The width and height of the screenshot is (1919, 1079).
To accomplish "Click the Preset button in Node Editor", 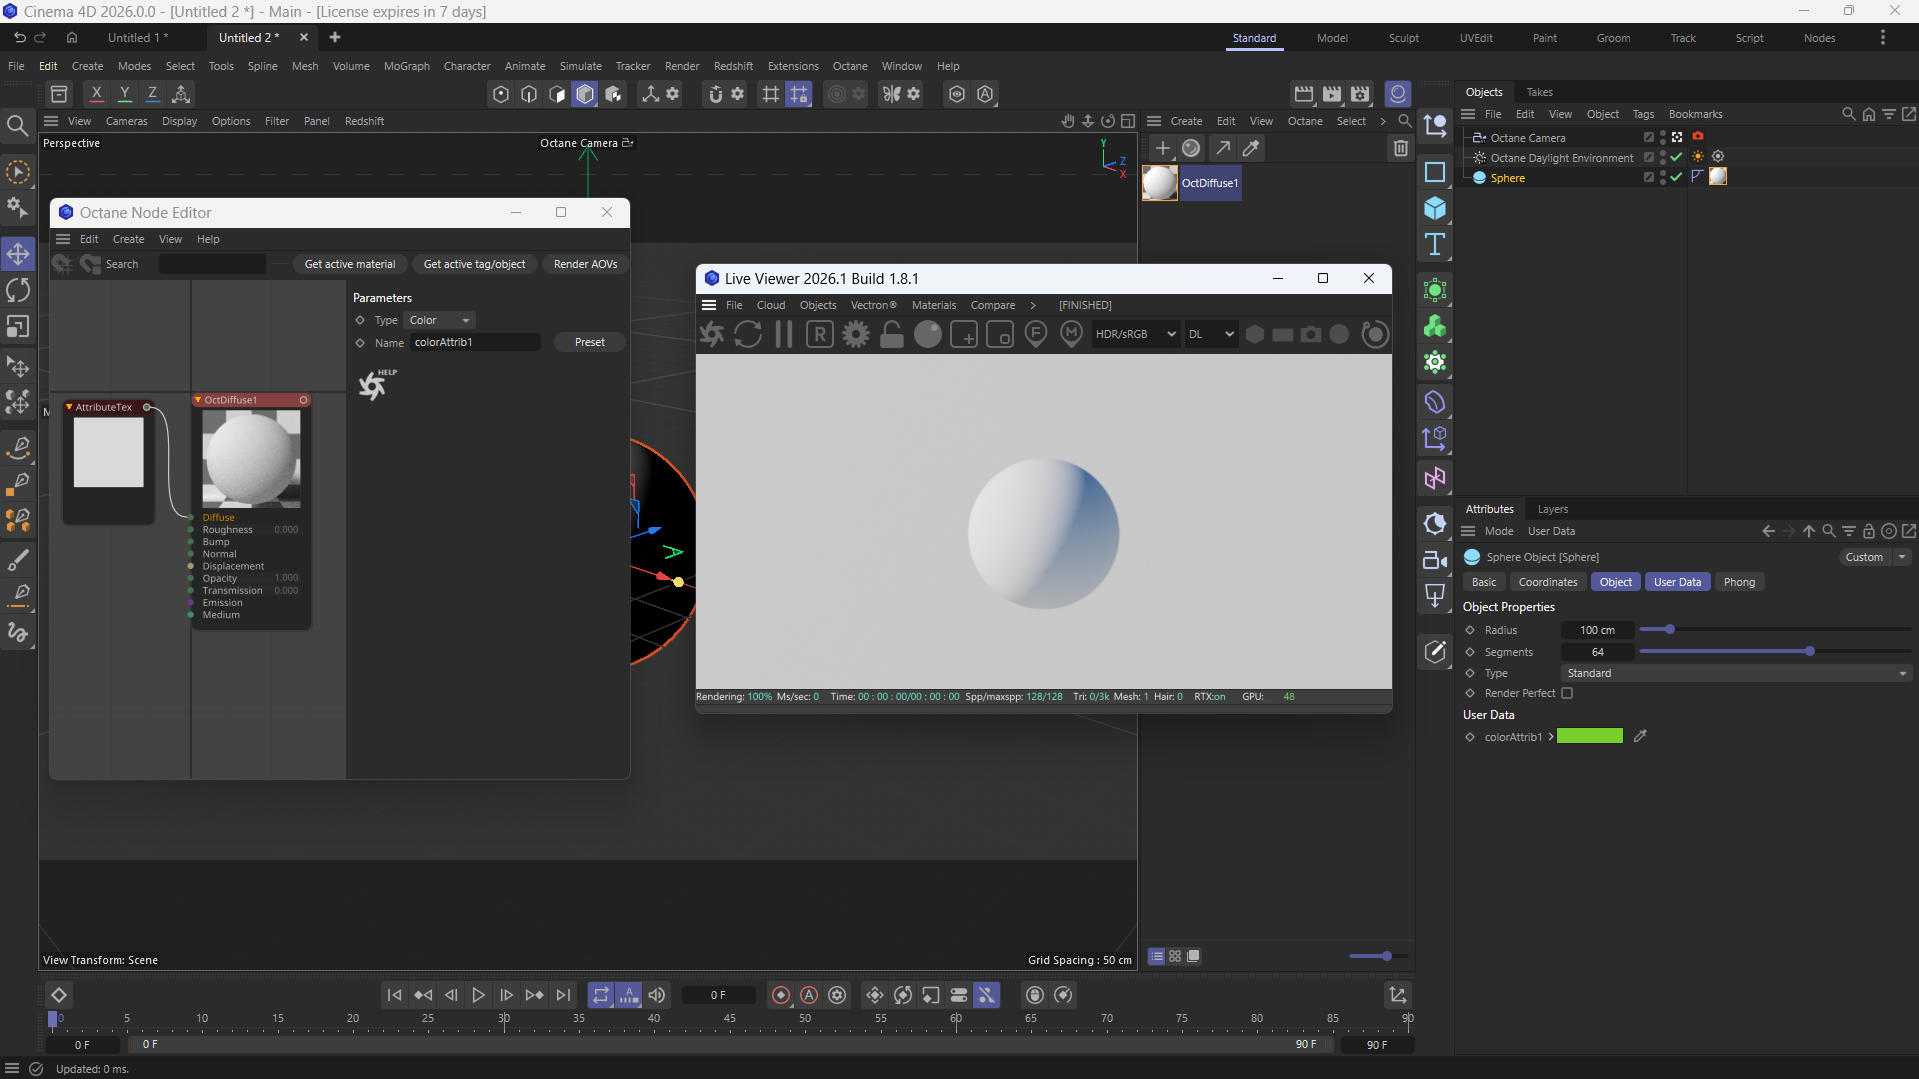I will [x=589, y=342].
